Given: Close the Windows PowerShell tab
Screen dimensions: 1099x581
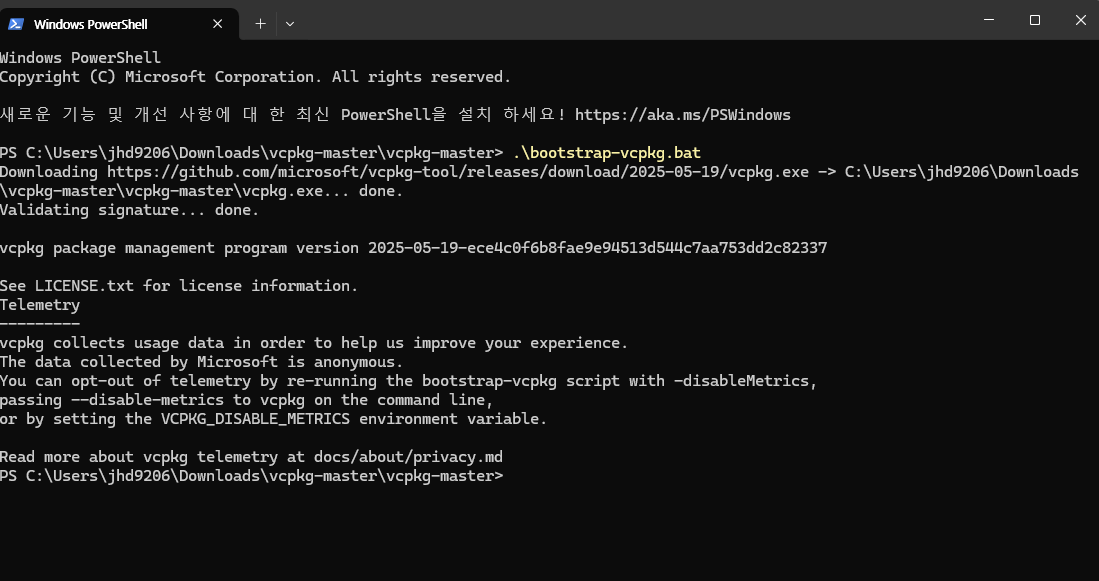Looking at the screenshot, I should pyautogui.click(x=217, y=24).
